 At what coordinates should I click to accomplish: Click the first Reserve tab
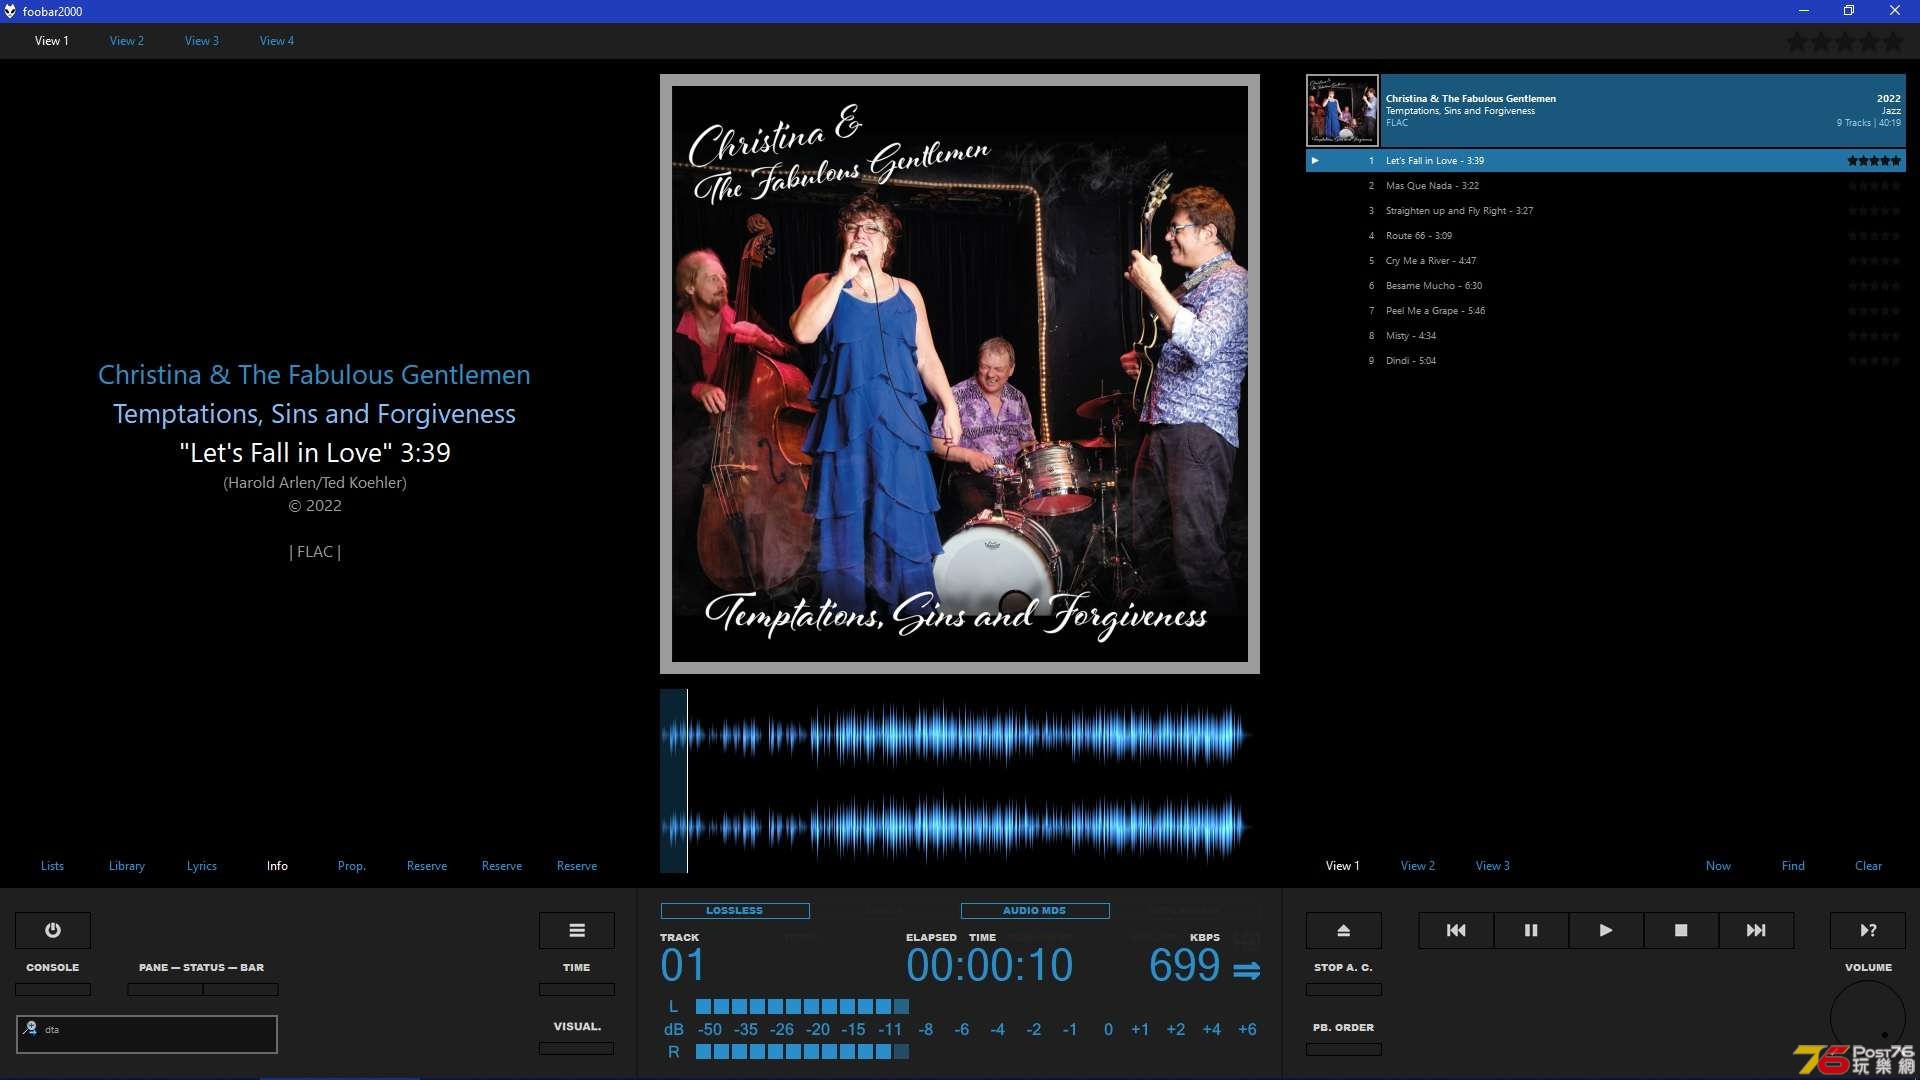tap(427, 866)
